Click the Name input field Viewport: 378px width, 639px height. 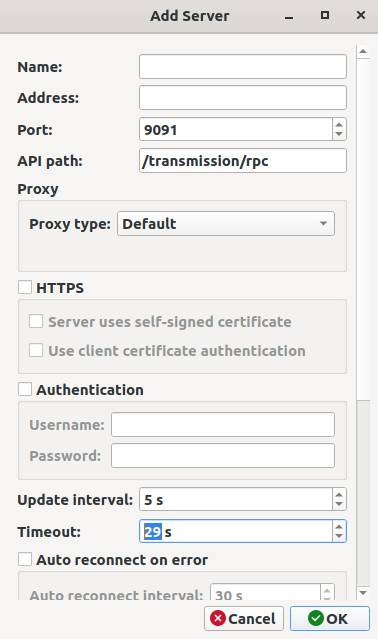[243, 66]
